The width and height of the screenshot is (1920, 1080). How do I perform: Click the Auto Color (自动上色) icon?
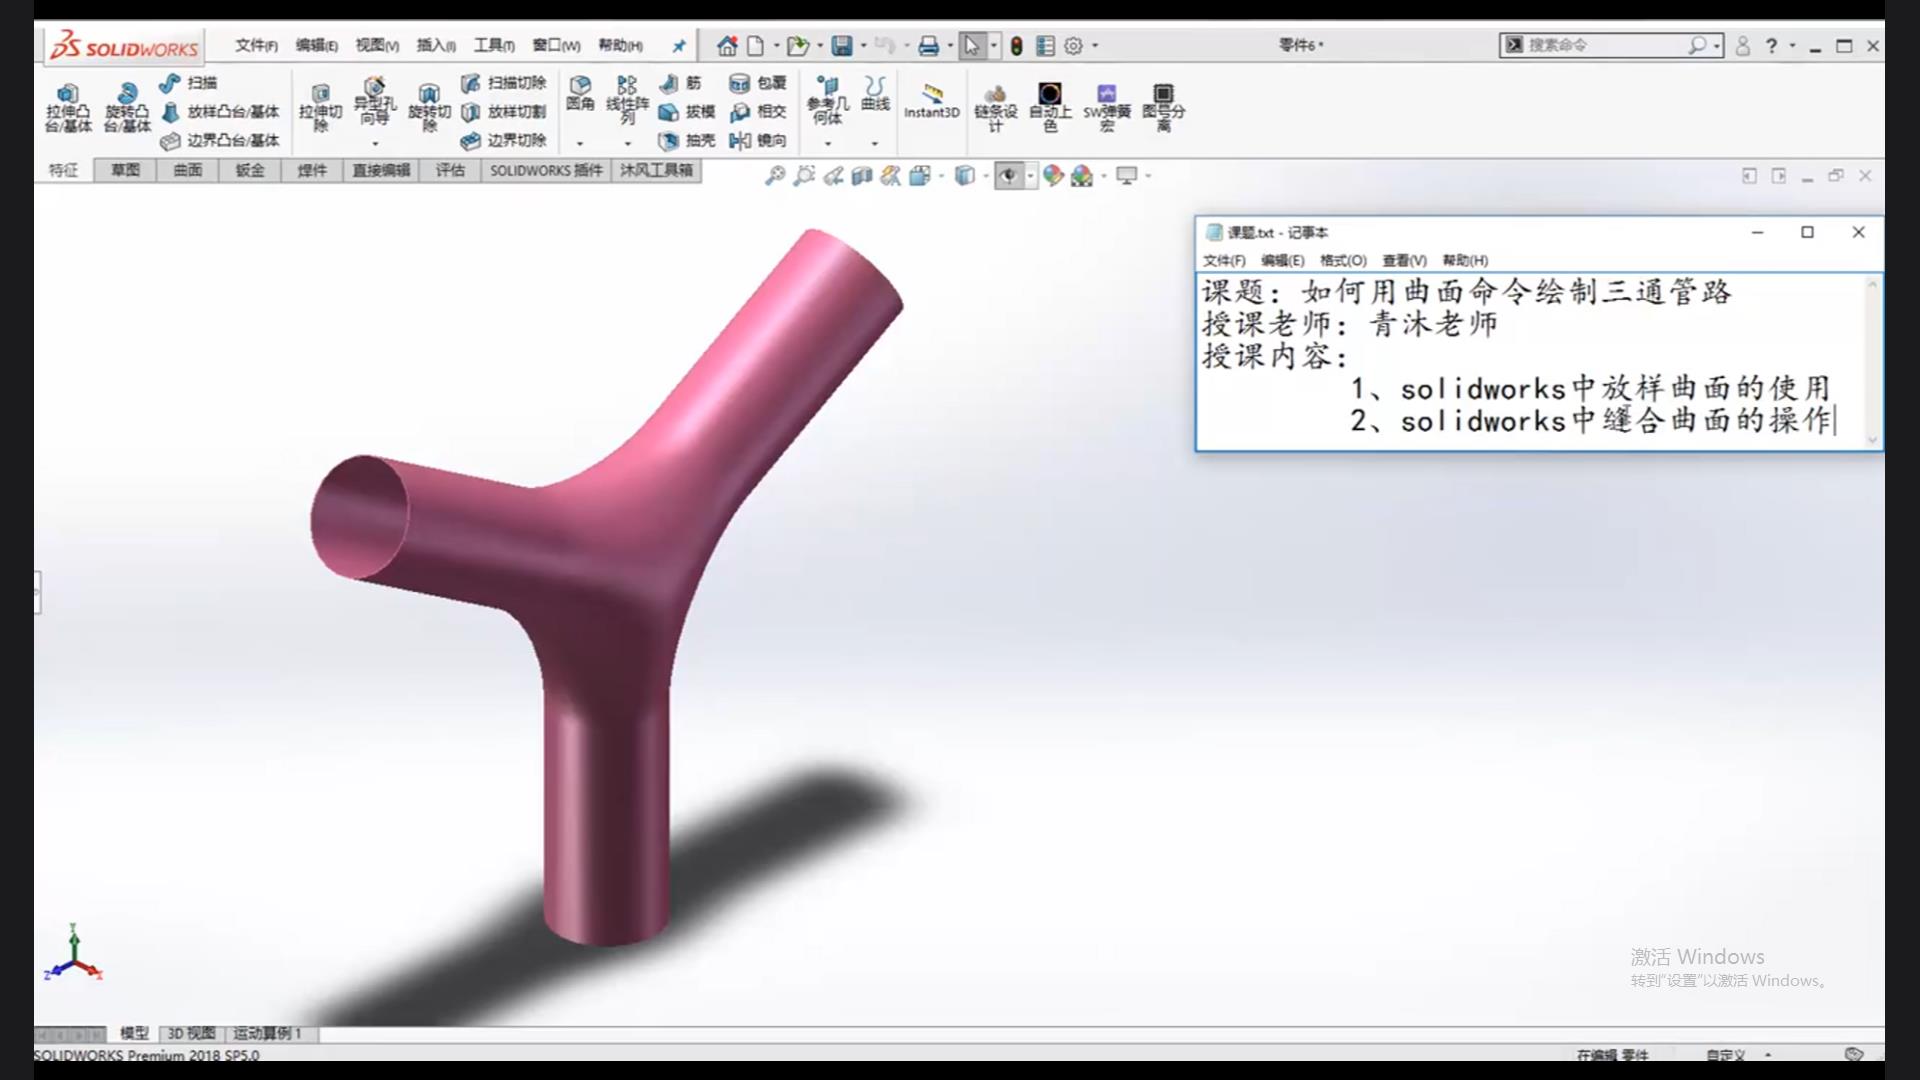(x=1050, y=108)
